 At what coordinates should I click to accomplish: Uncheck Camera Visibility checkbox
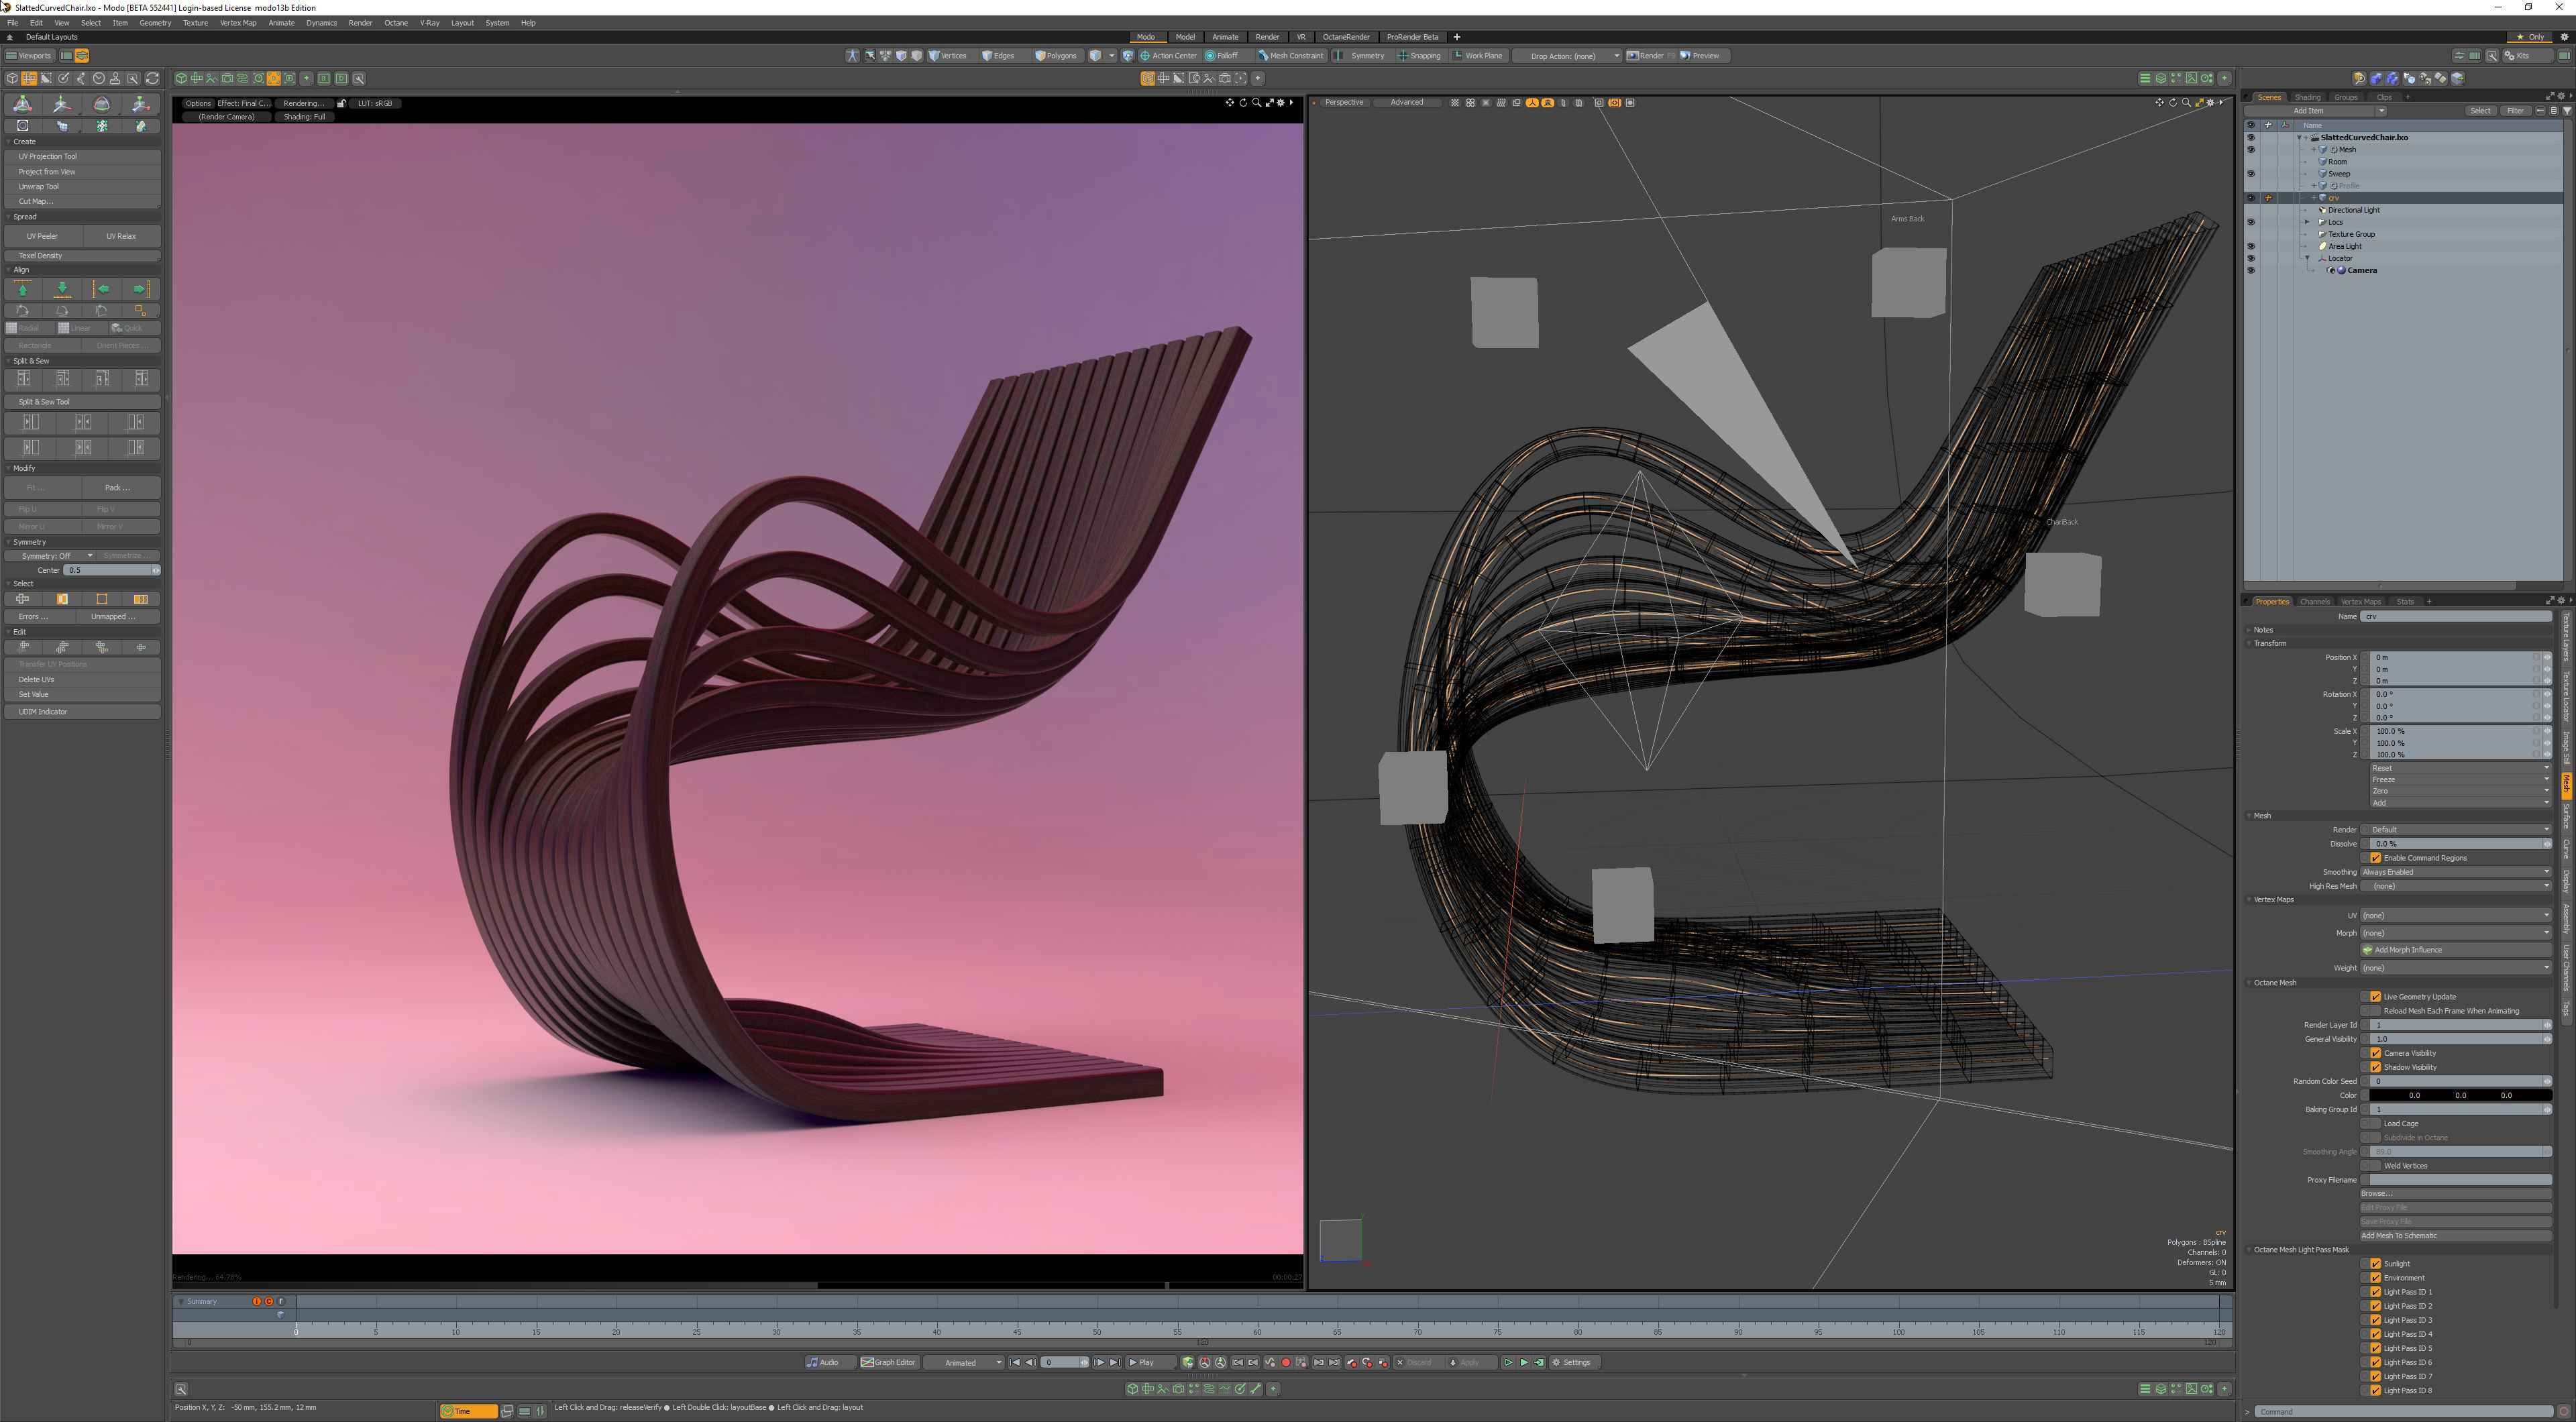pos(2376,1053)
